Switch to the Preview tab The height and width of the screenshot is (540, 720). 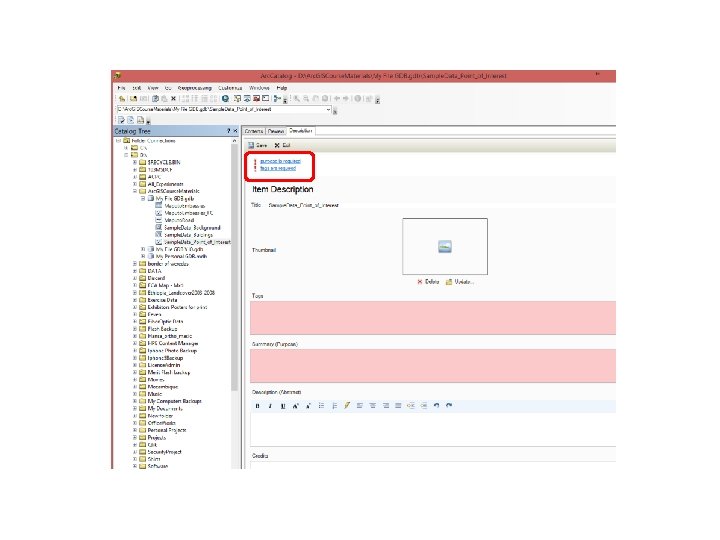pos(276,131)
